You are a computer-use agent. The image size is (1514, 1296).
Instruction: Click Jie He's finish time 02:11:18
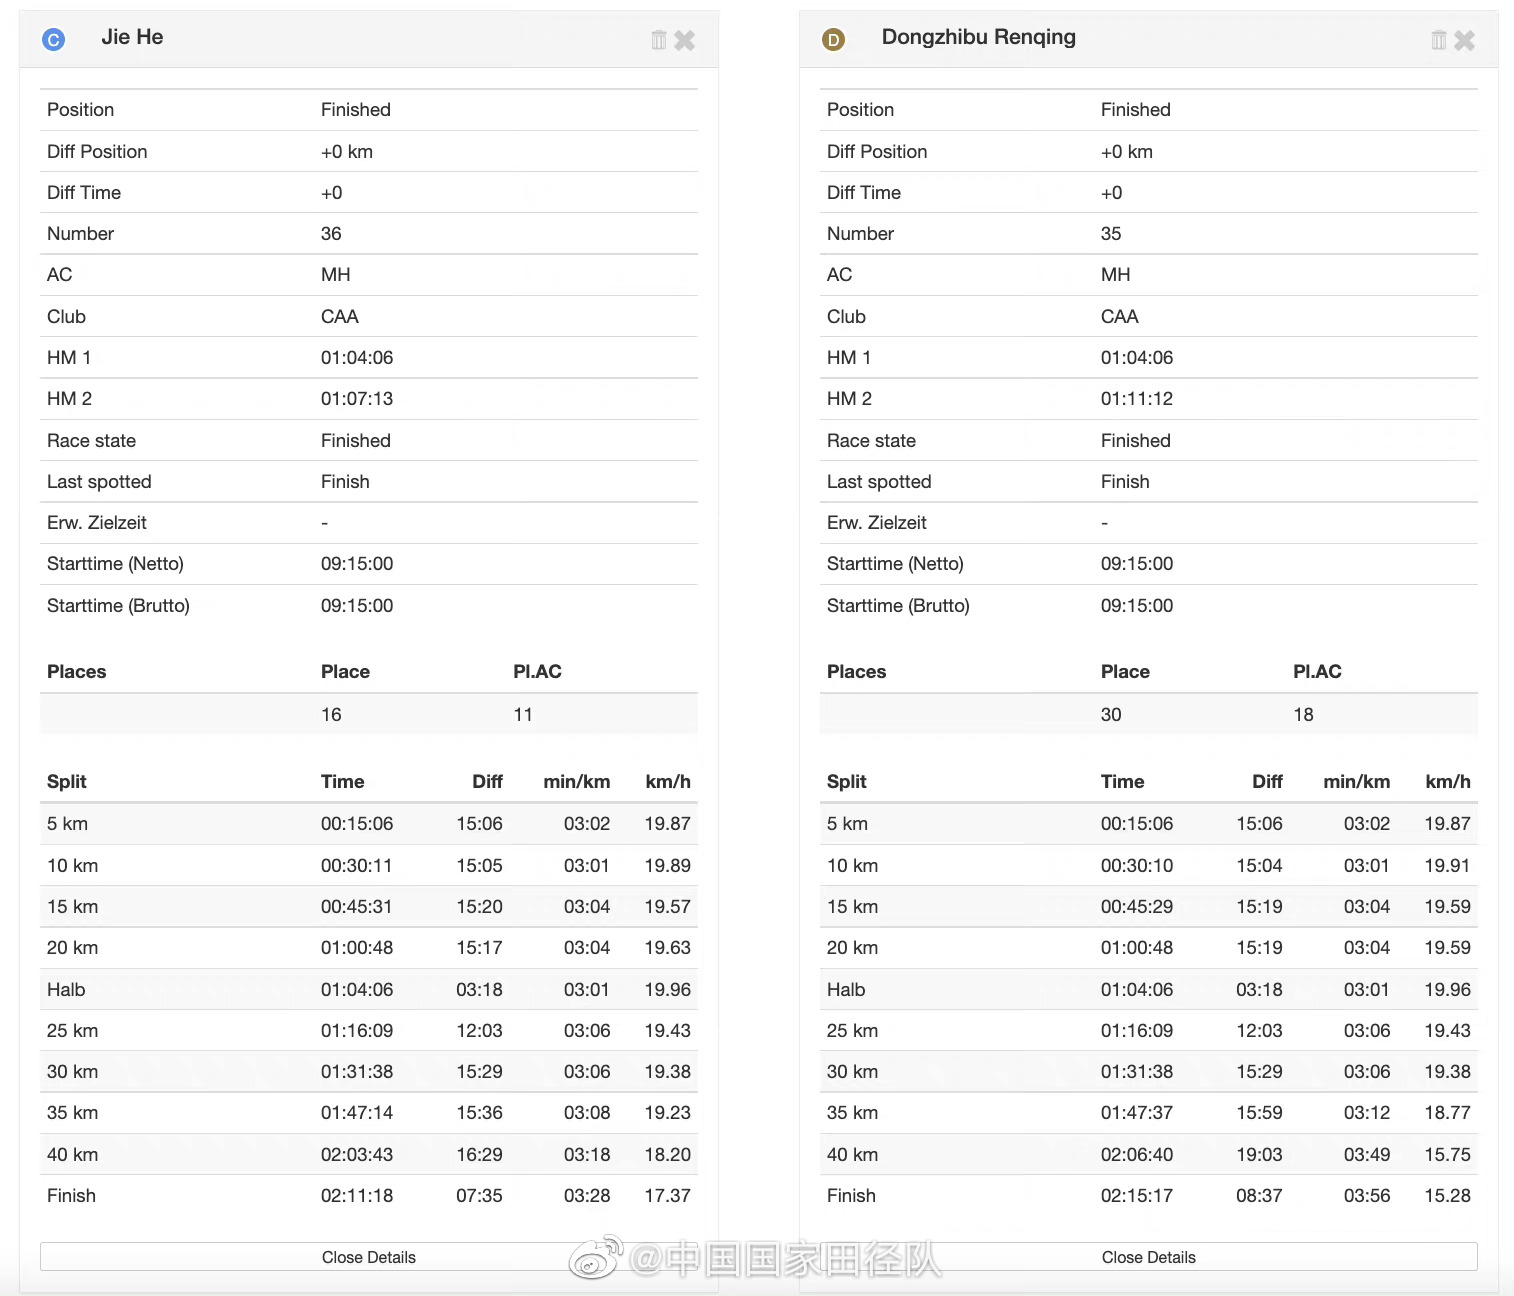[357, 1195]
